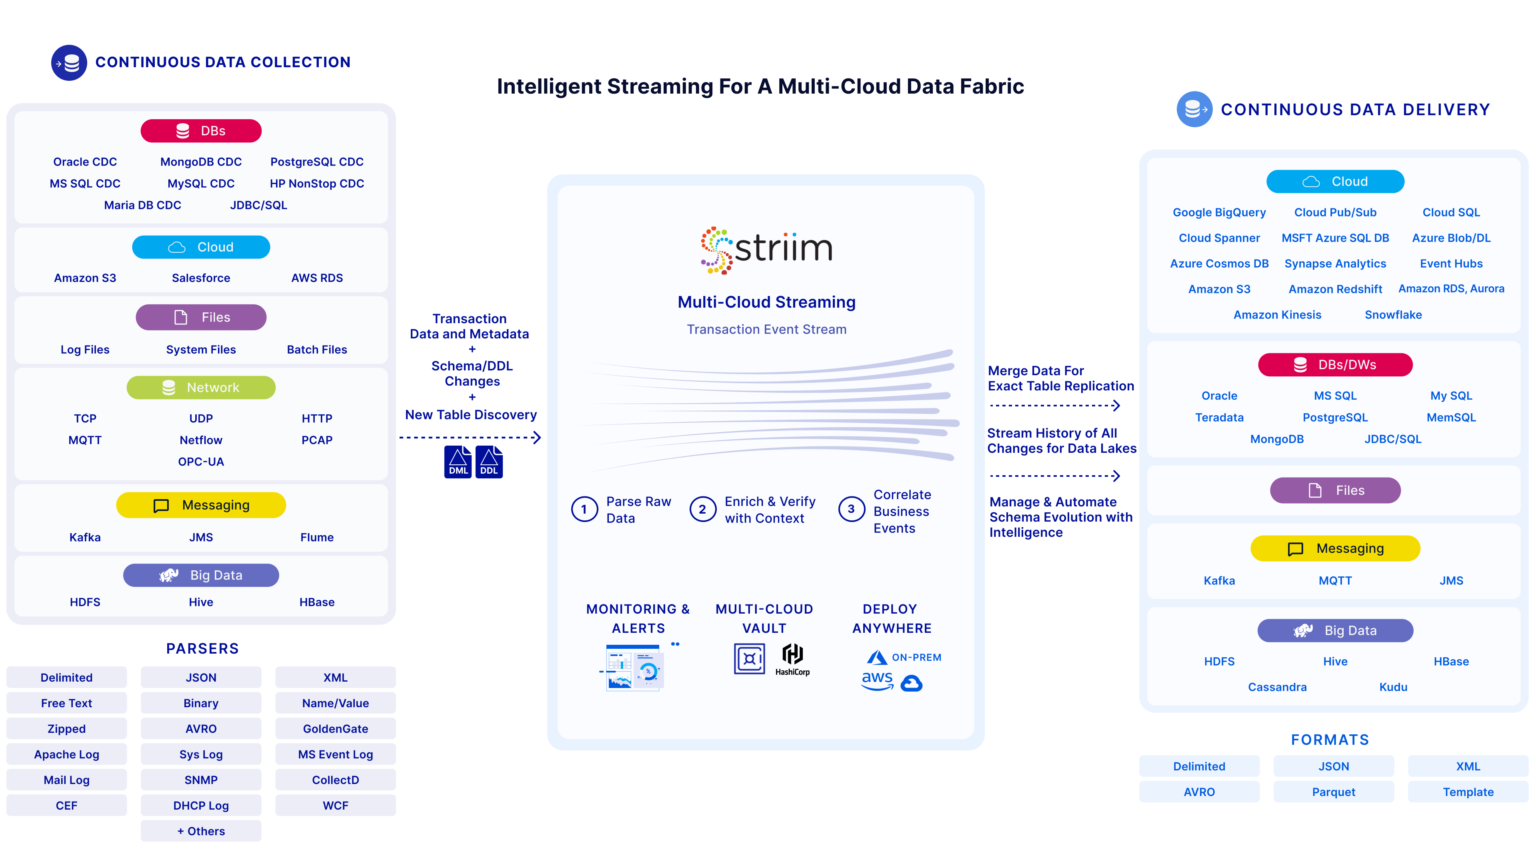Viewport: 1536px width, 864px height.
Task: Click the Striim logo
Action: pos(767,249)
